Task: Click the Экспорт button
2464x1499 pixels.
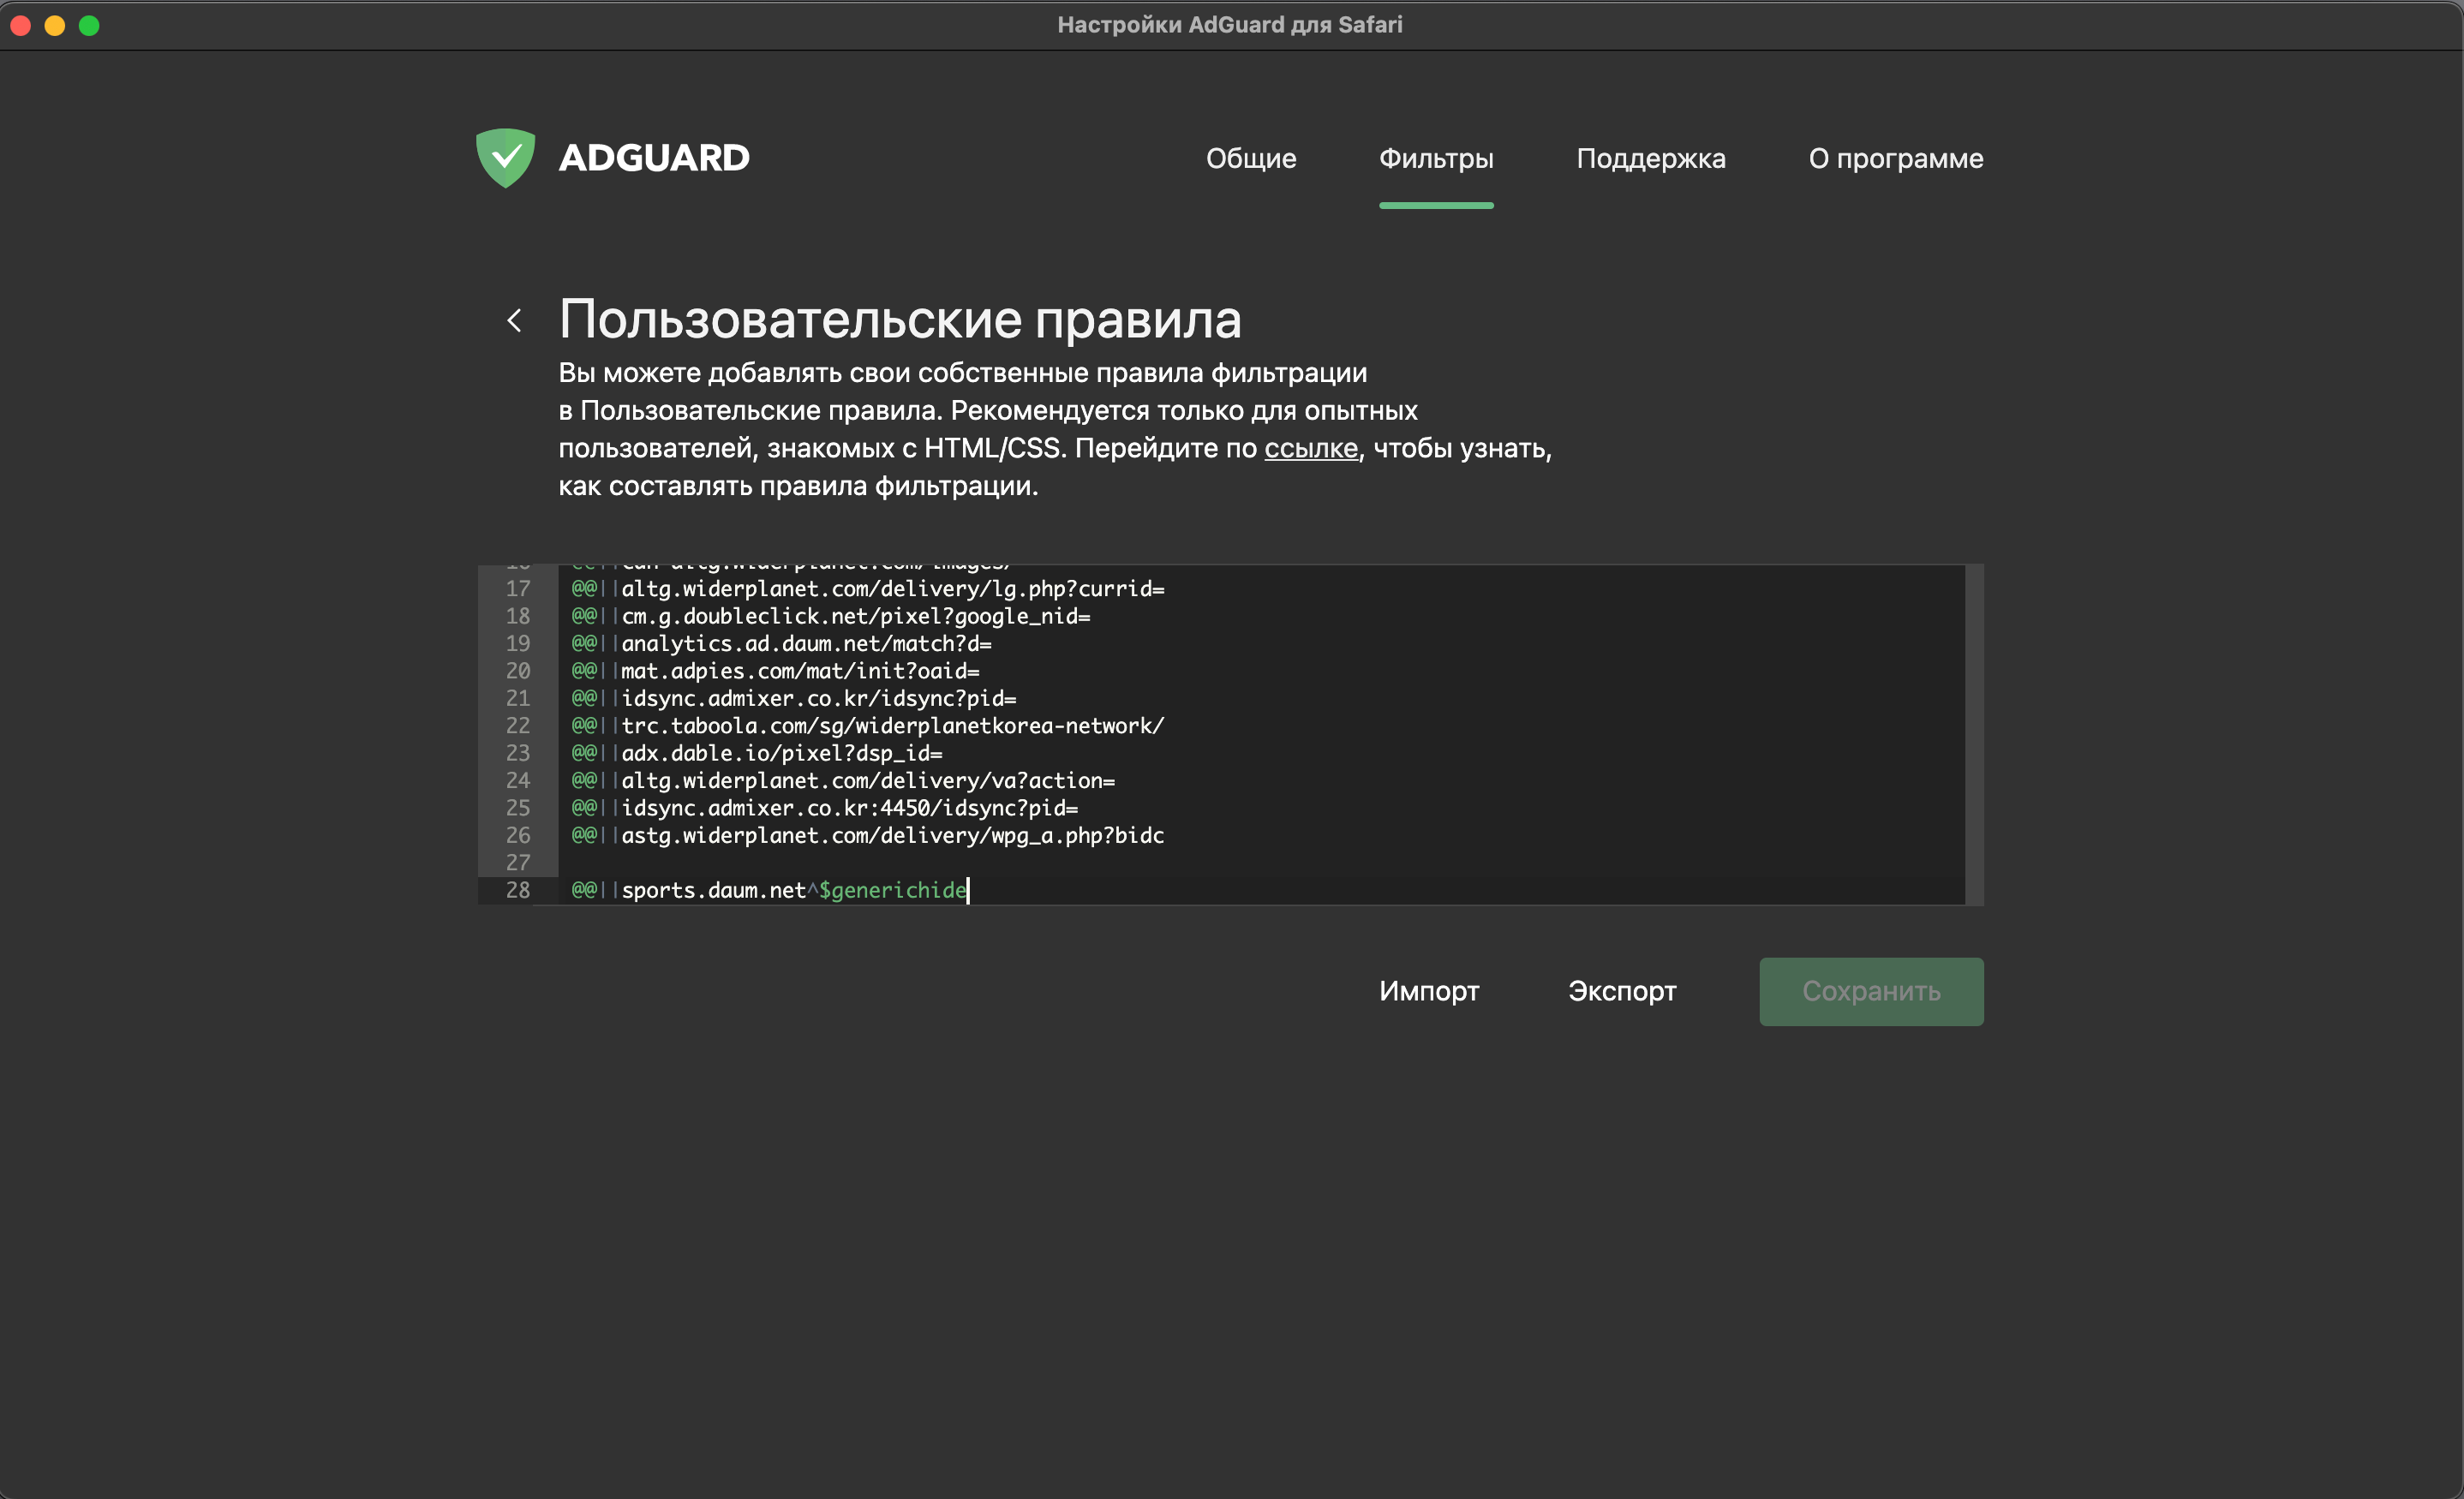Action: pyautogui.click(x=1621, y=991)
